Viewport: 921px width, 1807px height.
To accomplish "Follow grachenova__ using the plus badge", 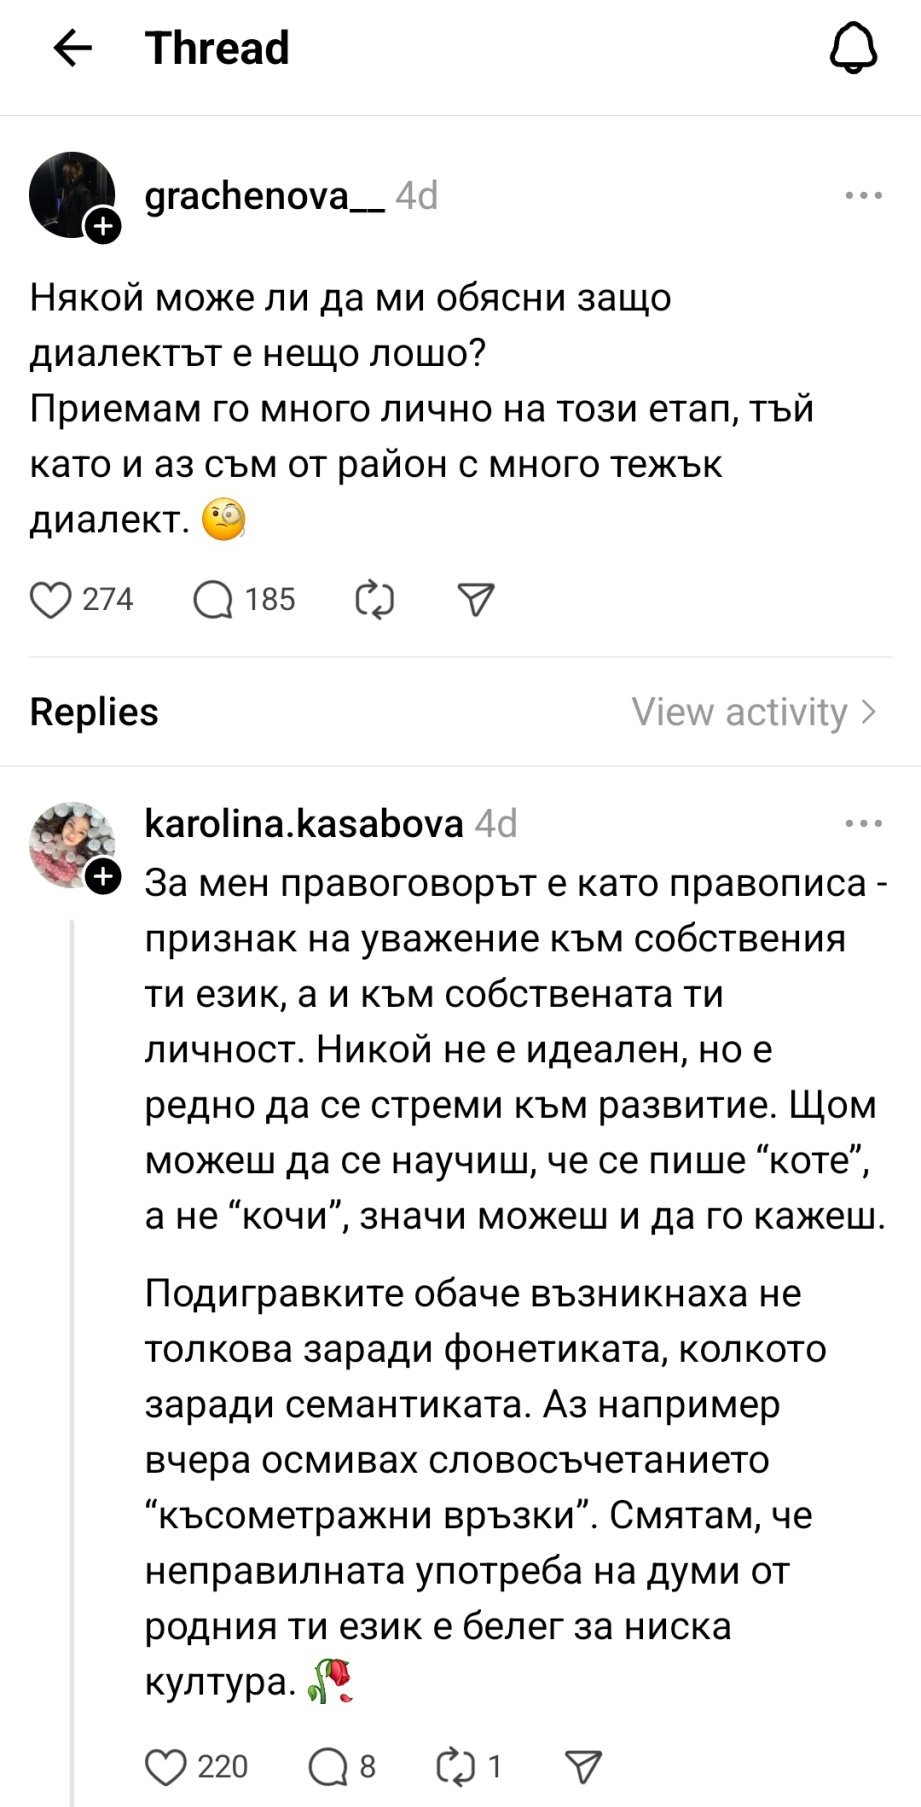I will click(103, 227).
